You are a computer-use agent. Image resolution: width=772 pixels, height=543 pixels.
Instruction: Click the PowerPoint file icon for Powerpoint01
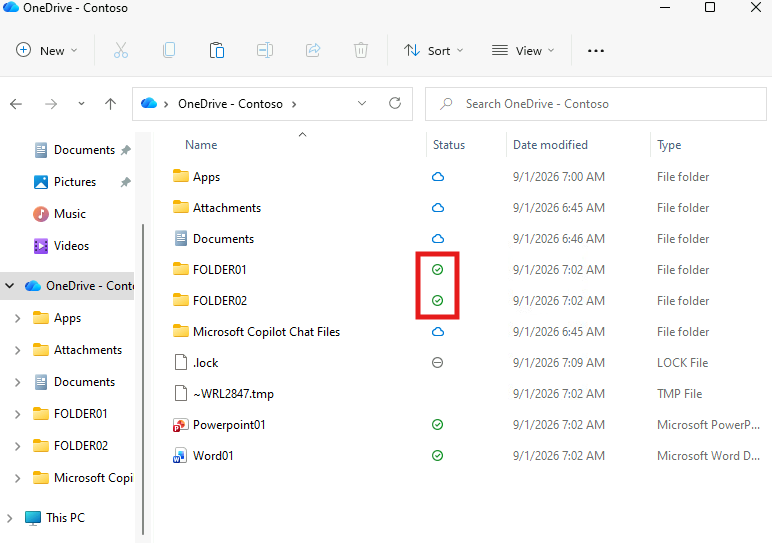180,425
